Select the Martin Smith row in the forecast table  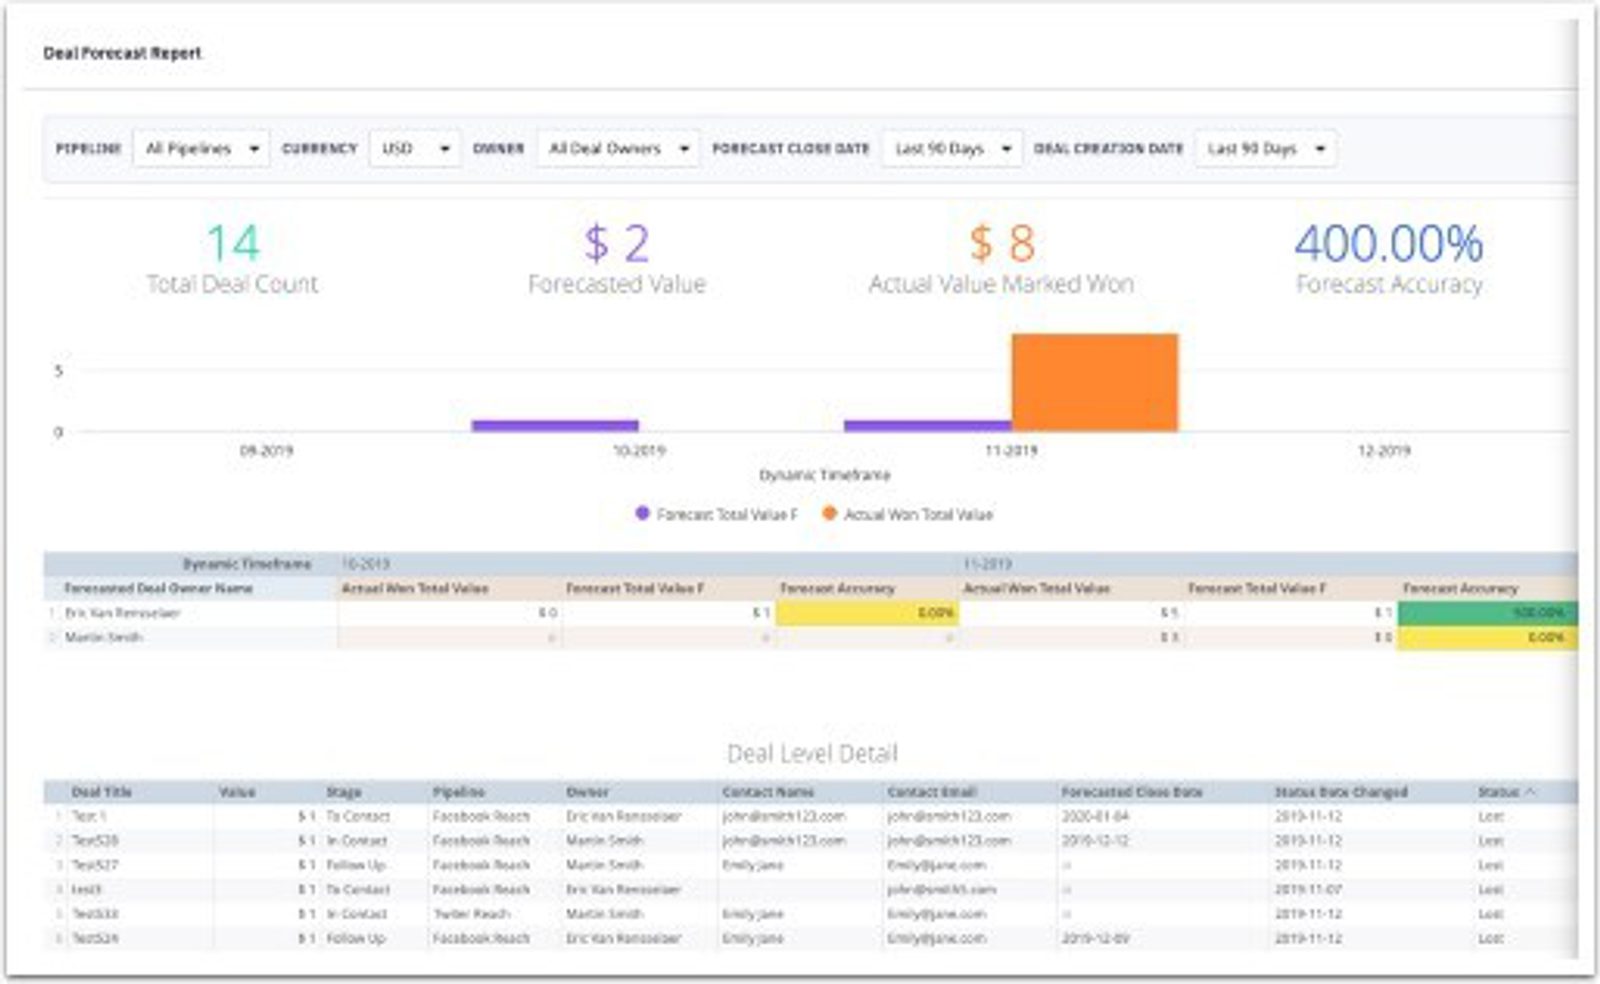click(104, 638)
